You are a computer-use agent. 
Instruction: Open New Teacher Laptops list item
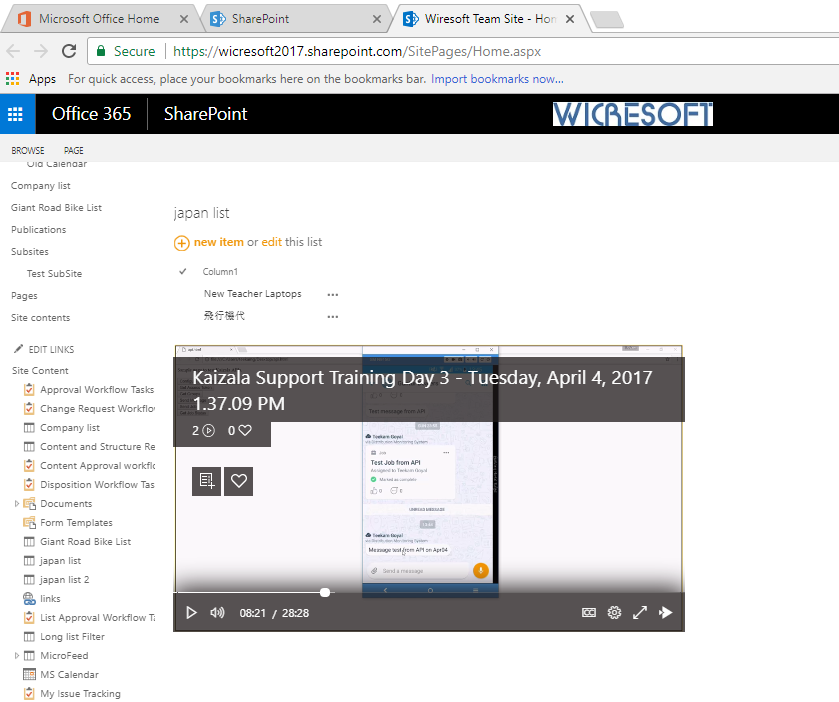253,294
